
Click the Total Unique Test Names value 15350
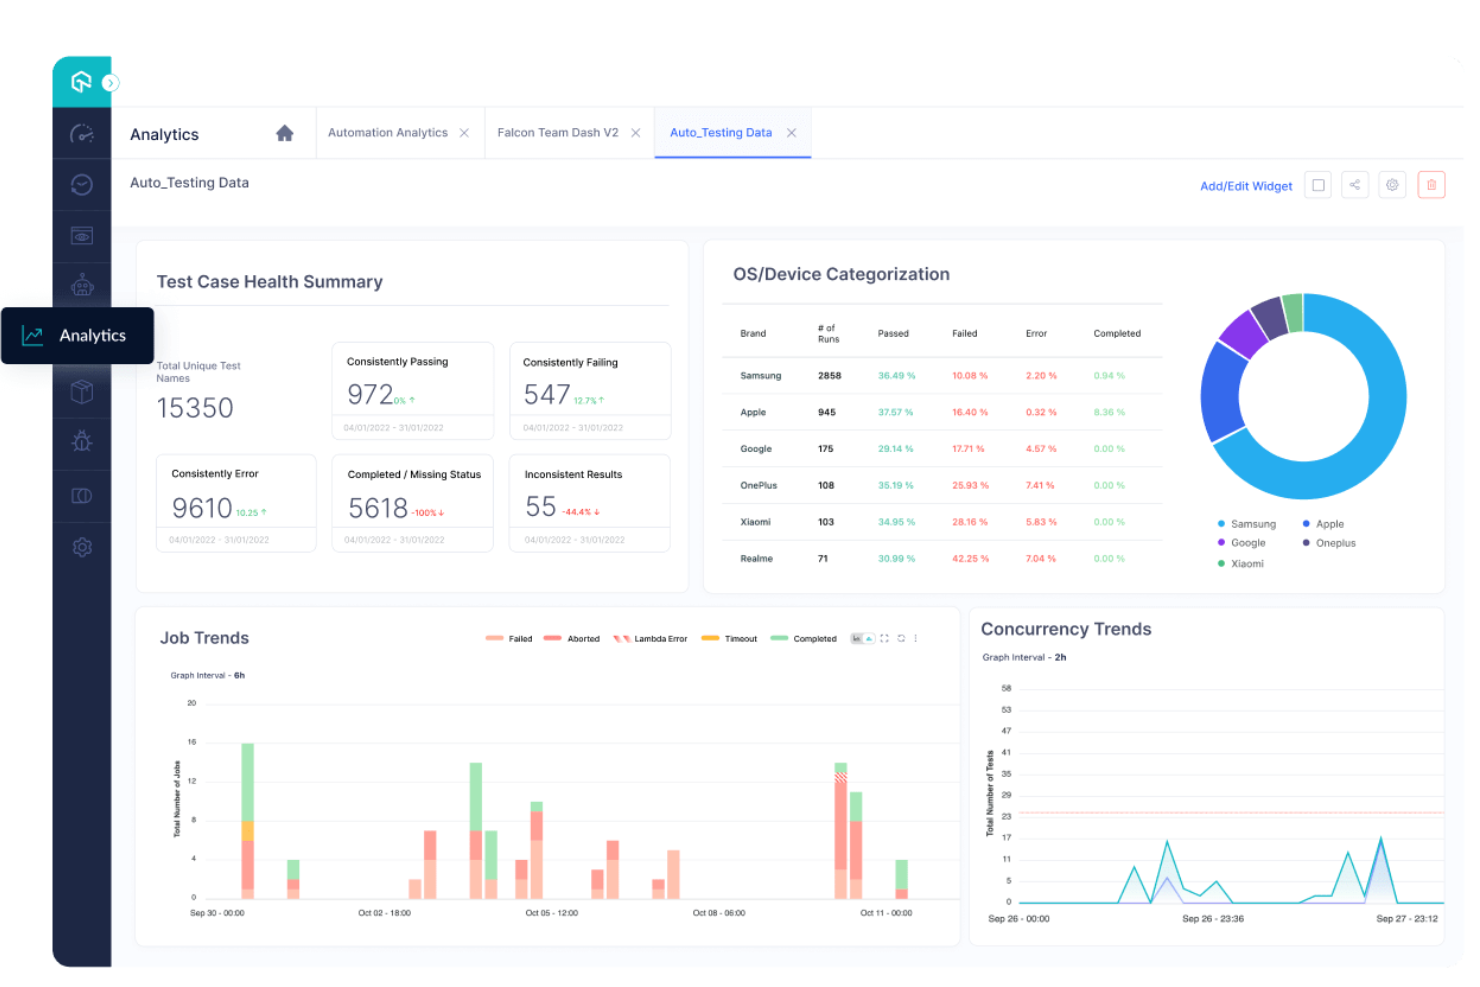[195, 408]
